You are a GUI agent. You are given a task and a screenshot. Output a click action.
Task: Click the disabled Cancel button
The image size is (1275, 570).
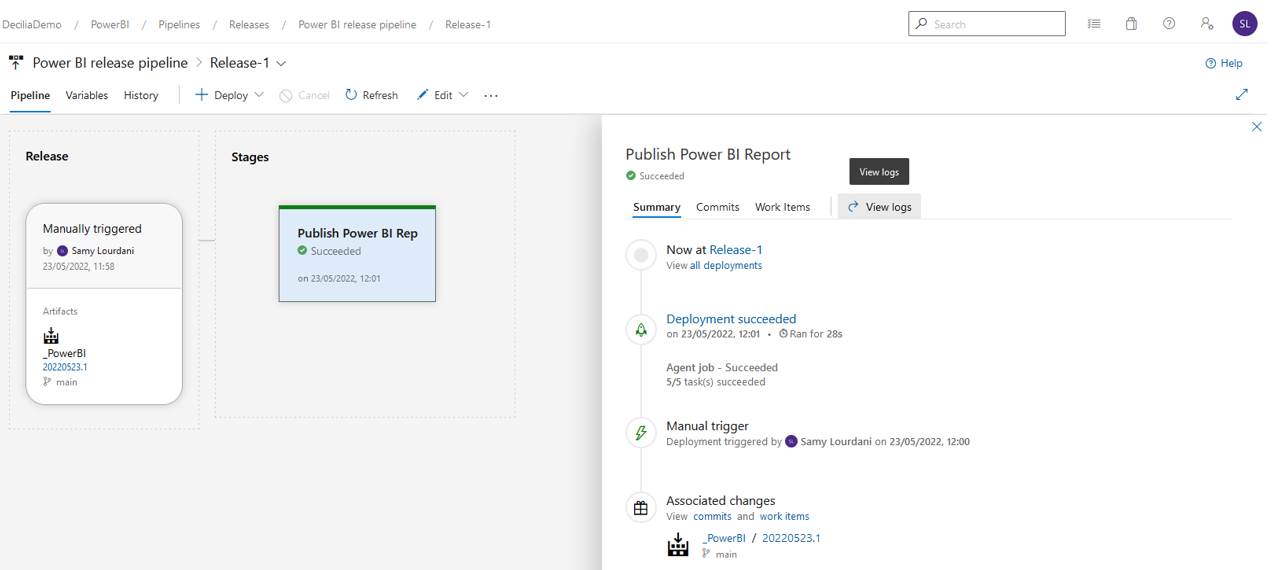304,95
